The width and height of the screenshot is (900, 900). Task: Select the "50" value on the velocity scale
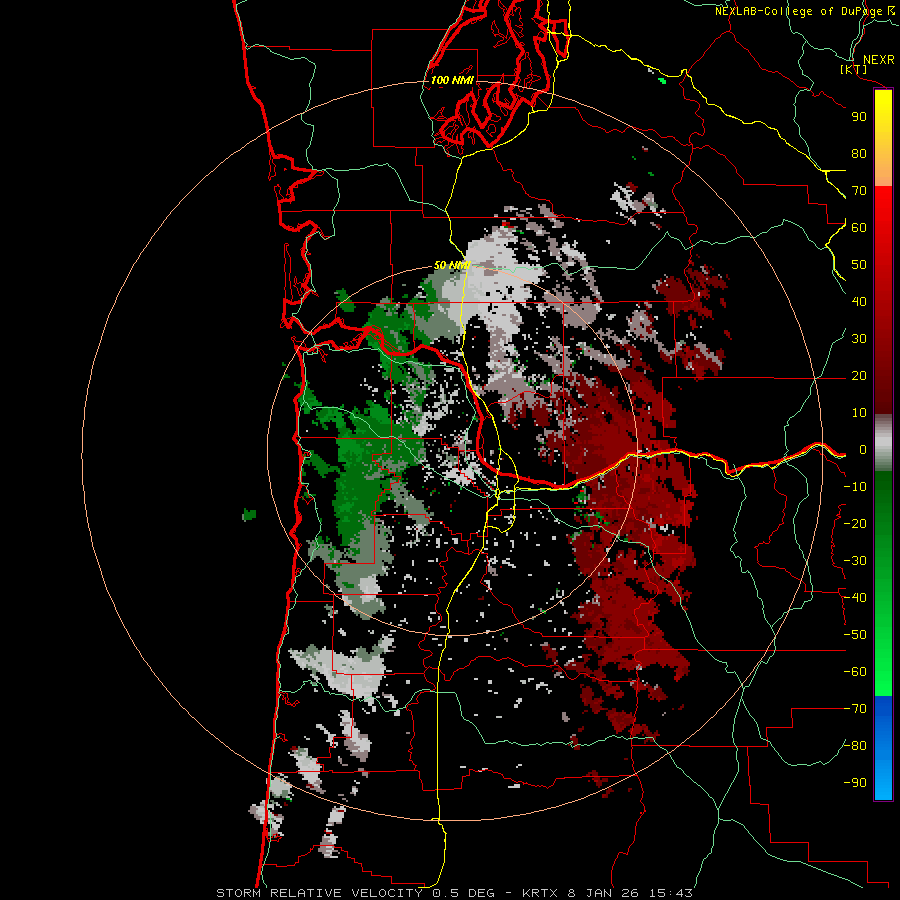(859, 265)
